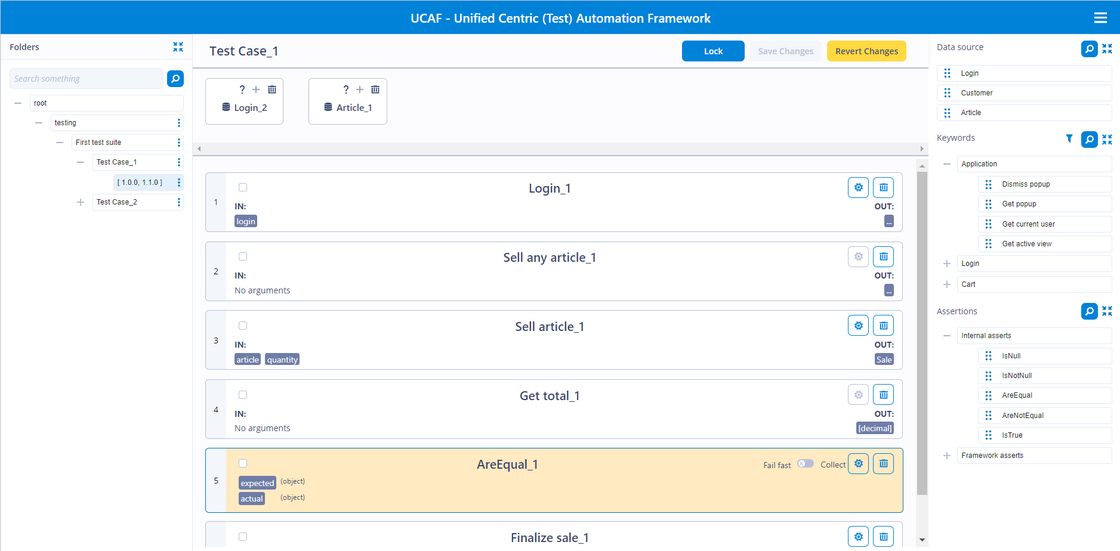Click the drag handle of the IsNull assertion

coord(989,355)
